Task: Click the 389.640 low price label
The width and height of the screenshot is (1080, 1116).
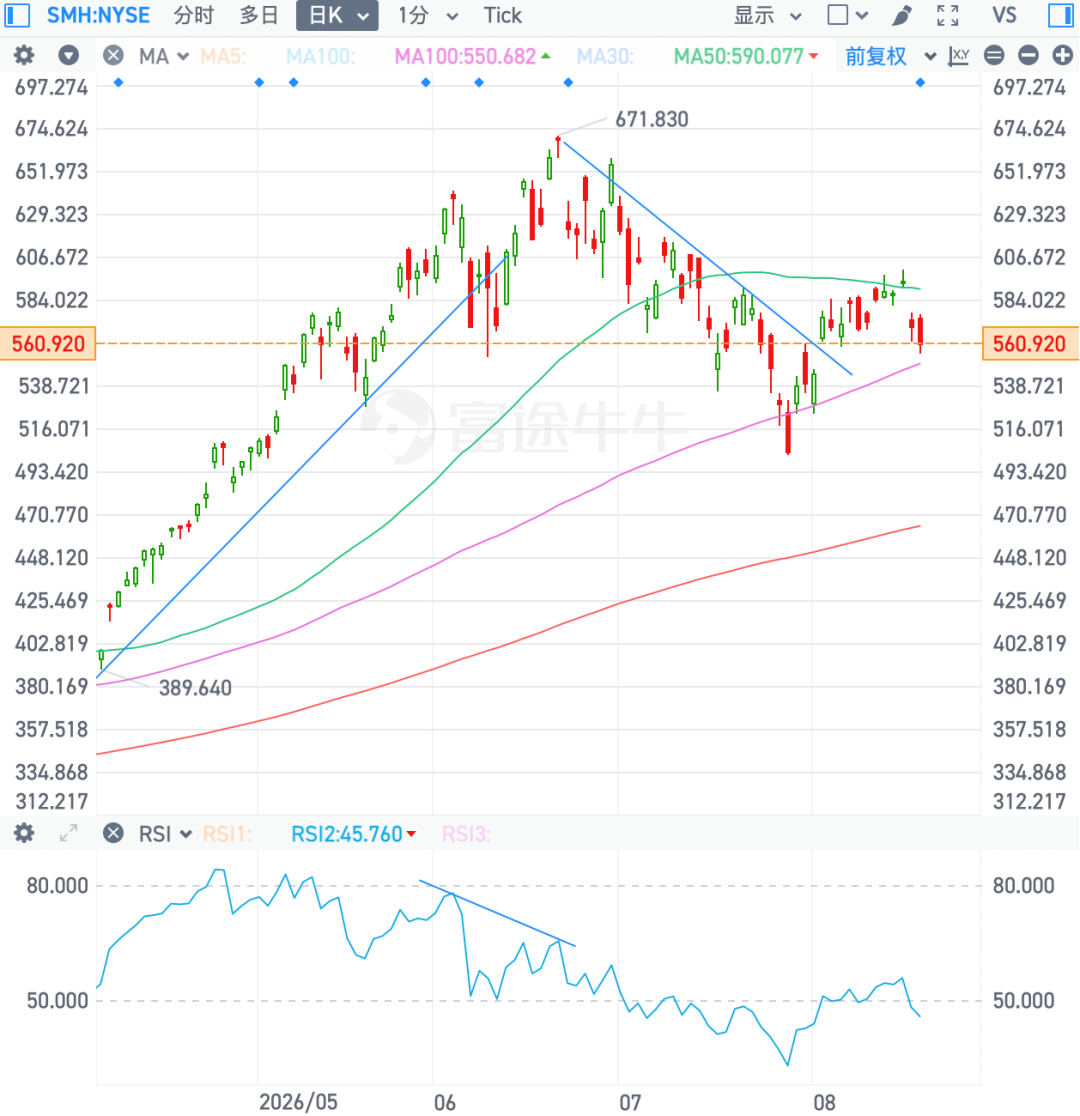Action: click(195, 688)
